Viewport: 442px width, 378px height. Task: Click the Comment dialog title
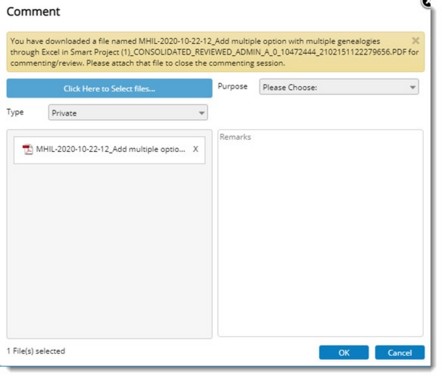(x=33, y=12)
